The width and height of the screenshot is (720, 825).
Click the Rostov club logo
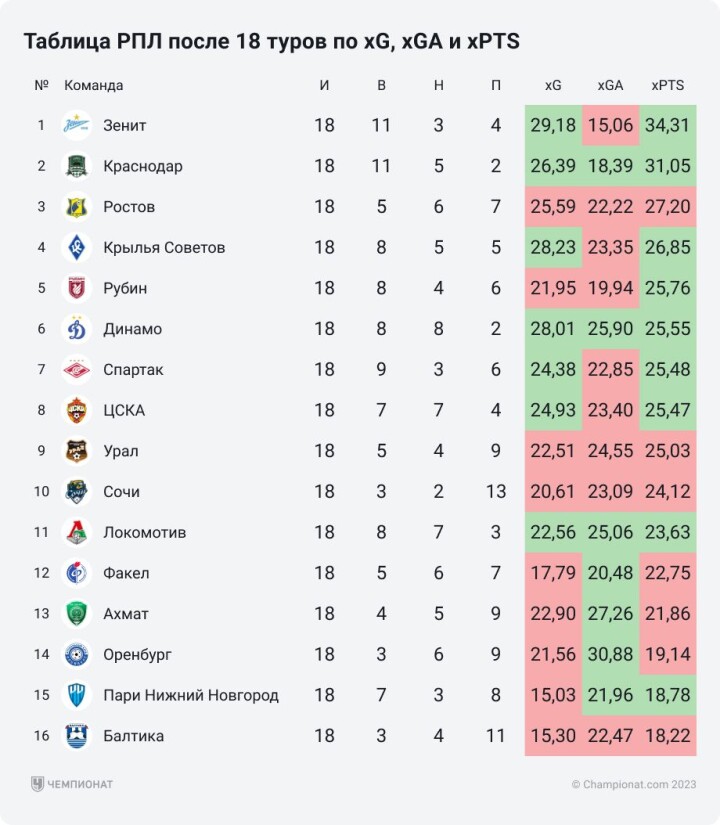click(x=77, y=207)
